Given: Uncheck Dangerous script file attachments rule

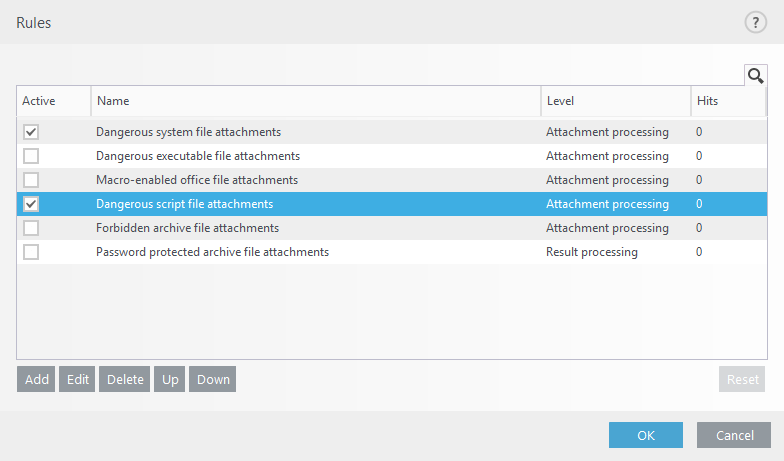Looking at the screenshot, I should [31, 204].
